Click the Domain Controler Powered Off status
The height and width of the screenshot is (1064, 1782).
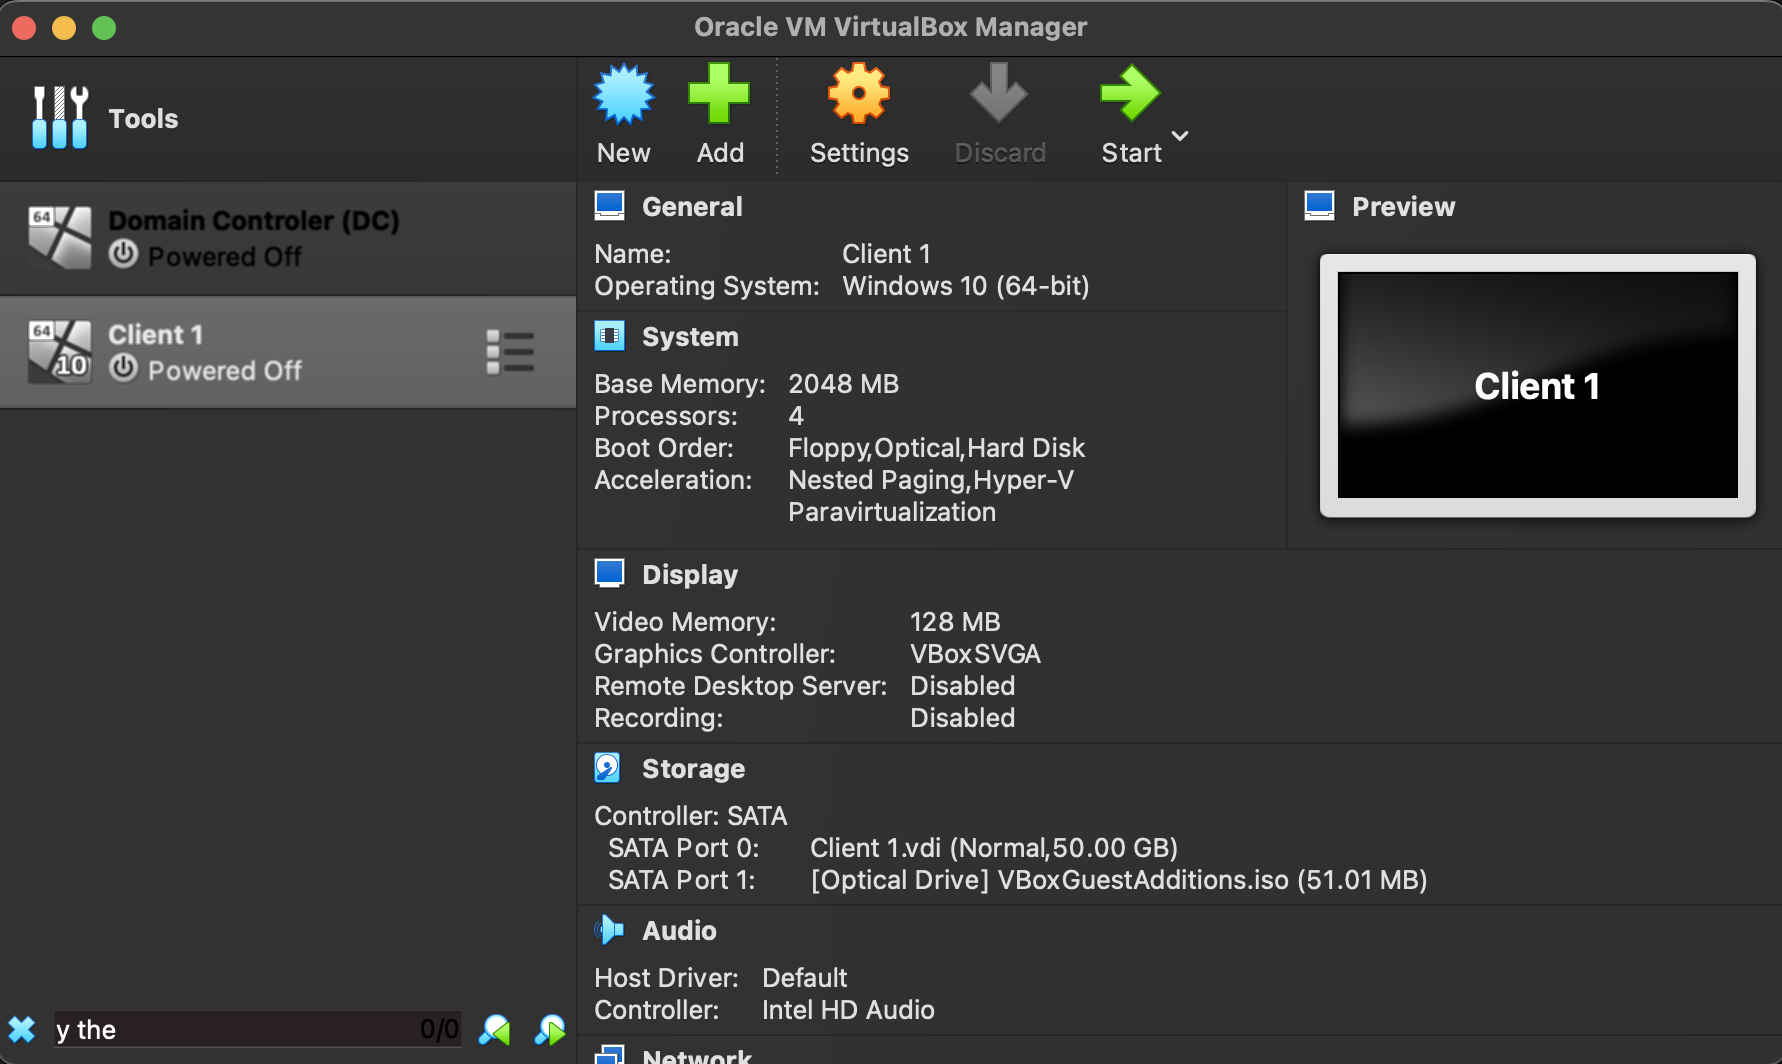(x=224, y=257)
